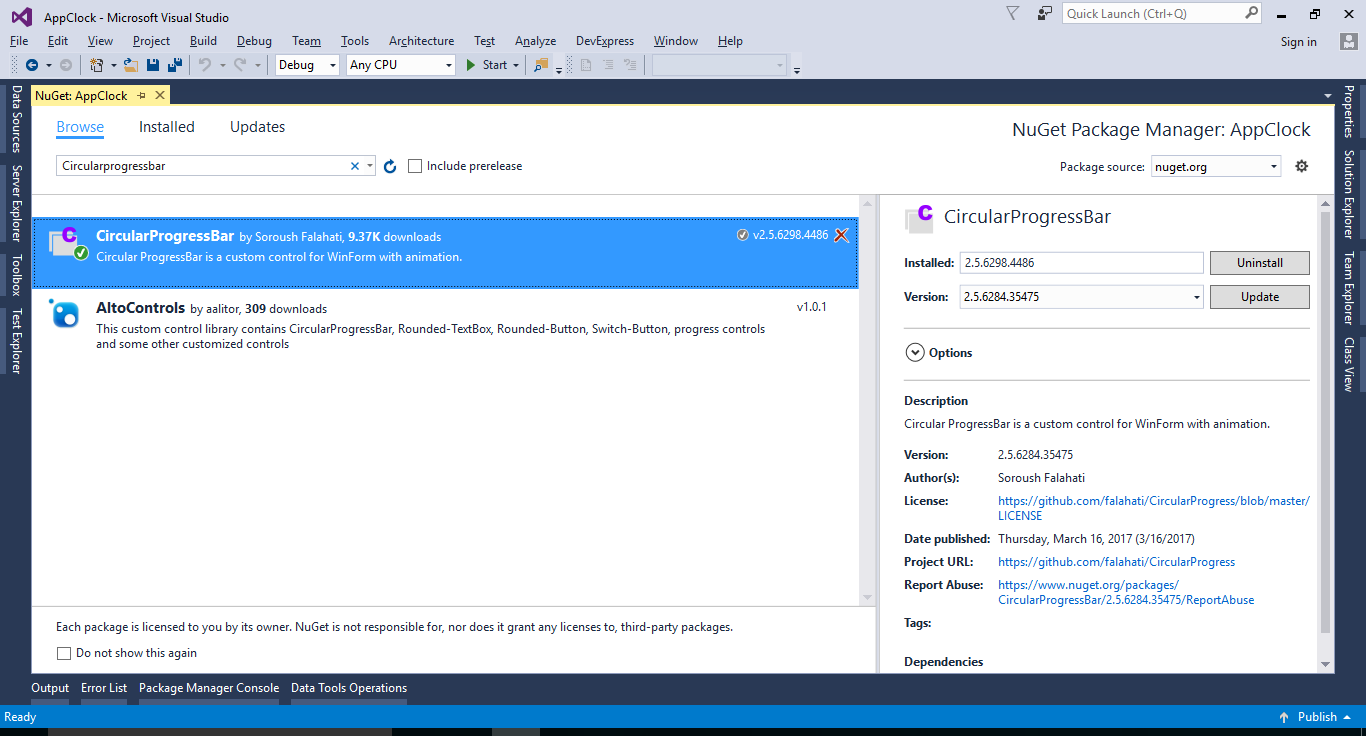This screenshot has width=1366, height=736.
Task: Switch to the Browse tab
Action: pyautogui.click(x=80, y=127)
